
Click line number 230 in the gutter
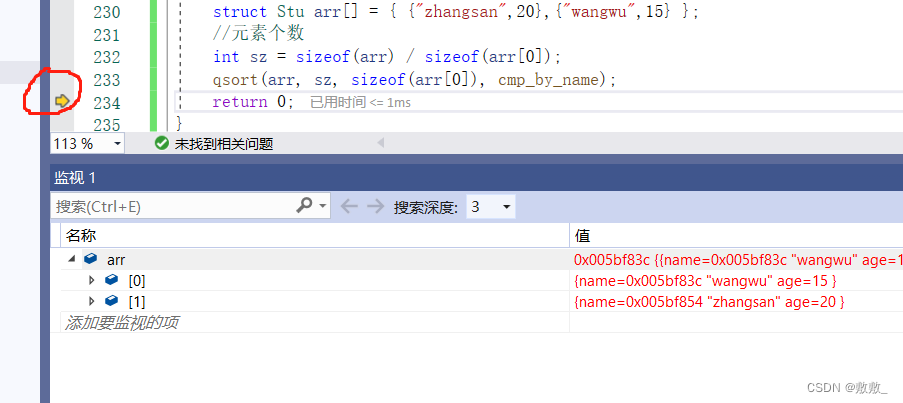point(107,12)
